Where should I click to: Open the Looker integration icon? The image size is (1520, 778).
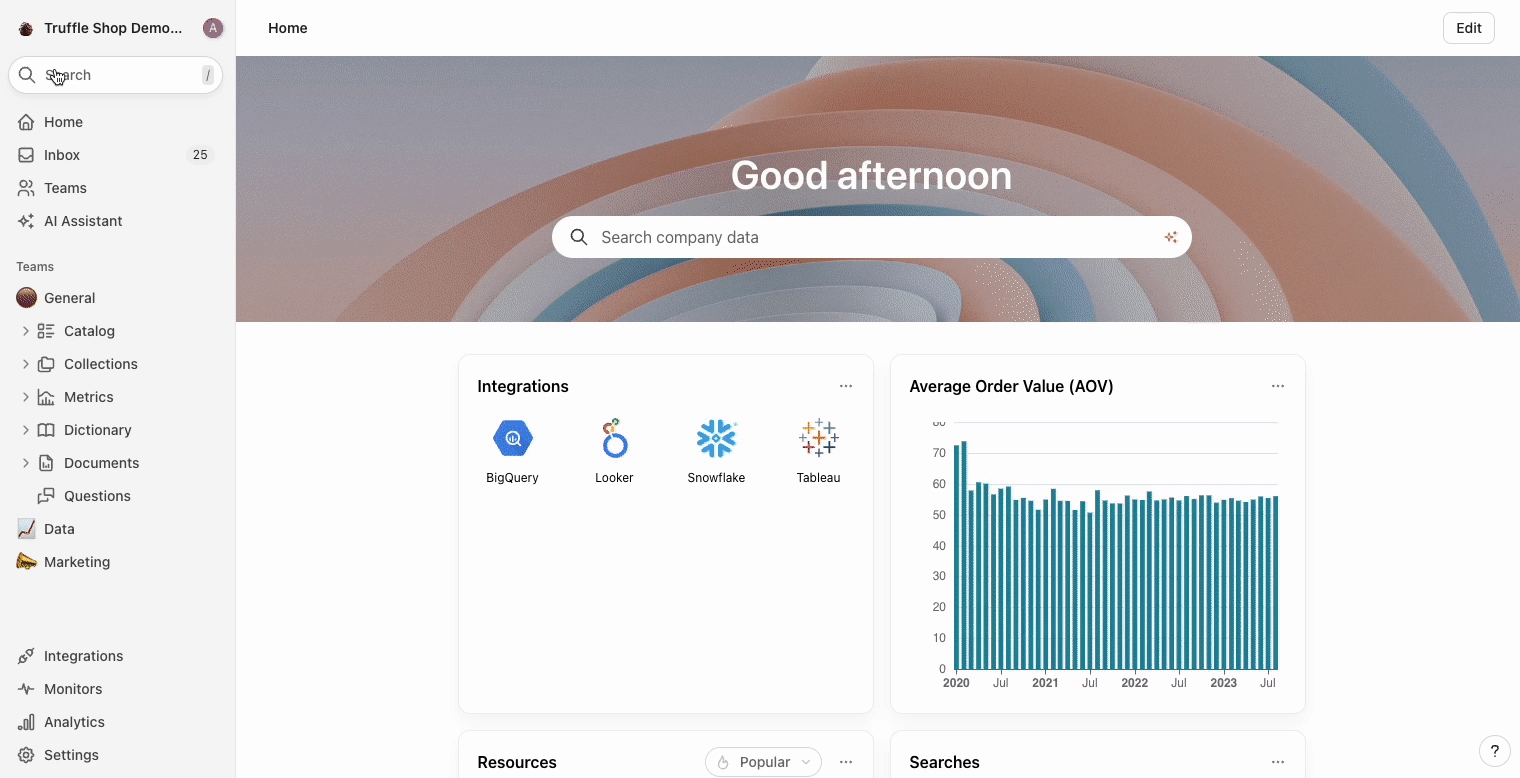614,439
